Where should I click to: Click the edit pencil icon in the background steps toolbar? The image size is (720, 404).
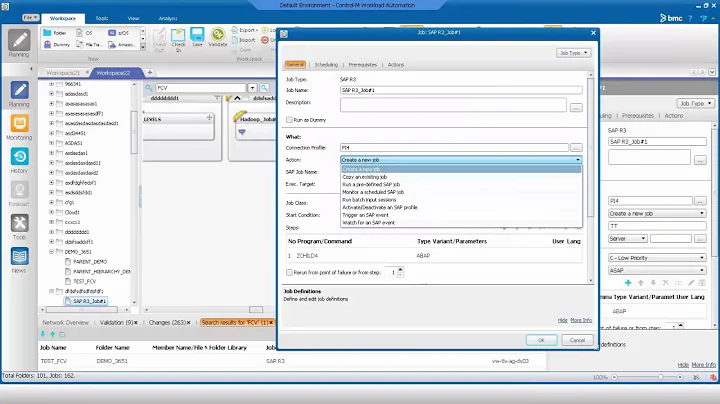click(691, 283)
